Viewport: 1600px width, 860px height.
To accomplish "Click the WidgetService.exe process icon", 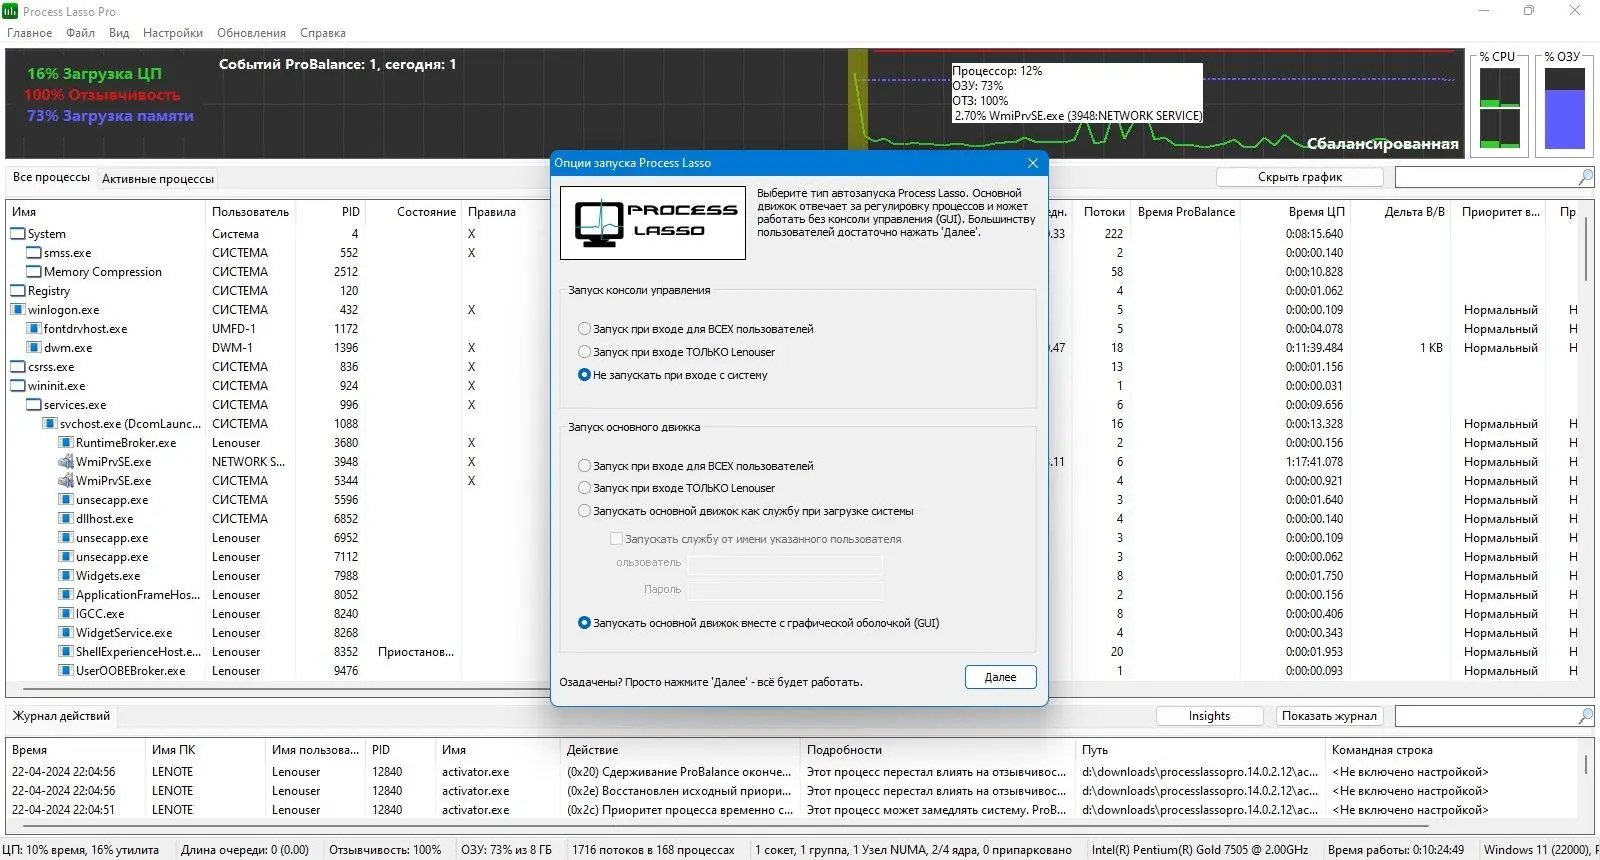I will click(x=66, y=633).
